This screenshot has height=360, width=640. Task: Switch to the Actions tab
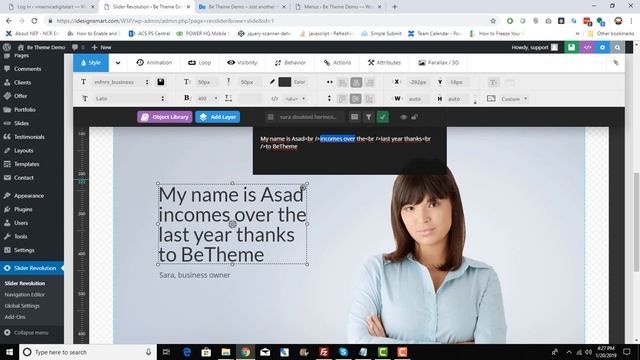click(x=337, y=63)
